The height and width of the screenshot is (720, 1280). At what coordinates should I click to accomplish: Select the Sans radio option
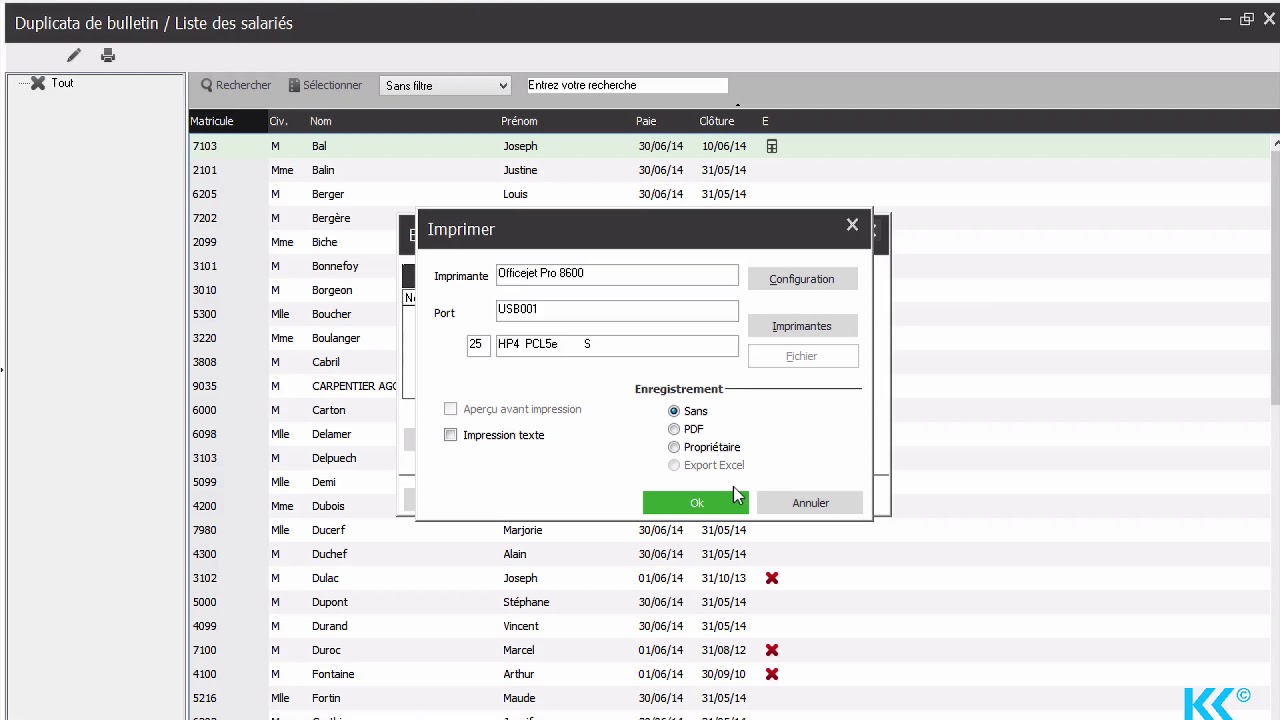pyautogui.click(x=674, y=411)
